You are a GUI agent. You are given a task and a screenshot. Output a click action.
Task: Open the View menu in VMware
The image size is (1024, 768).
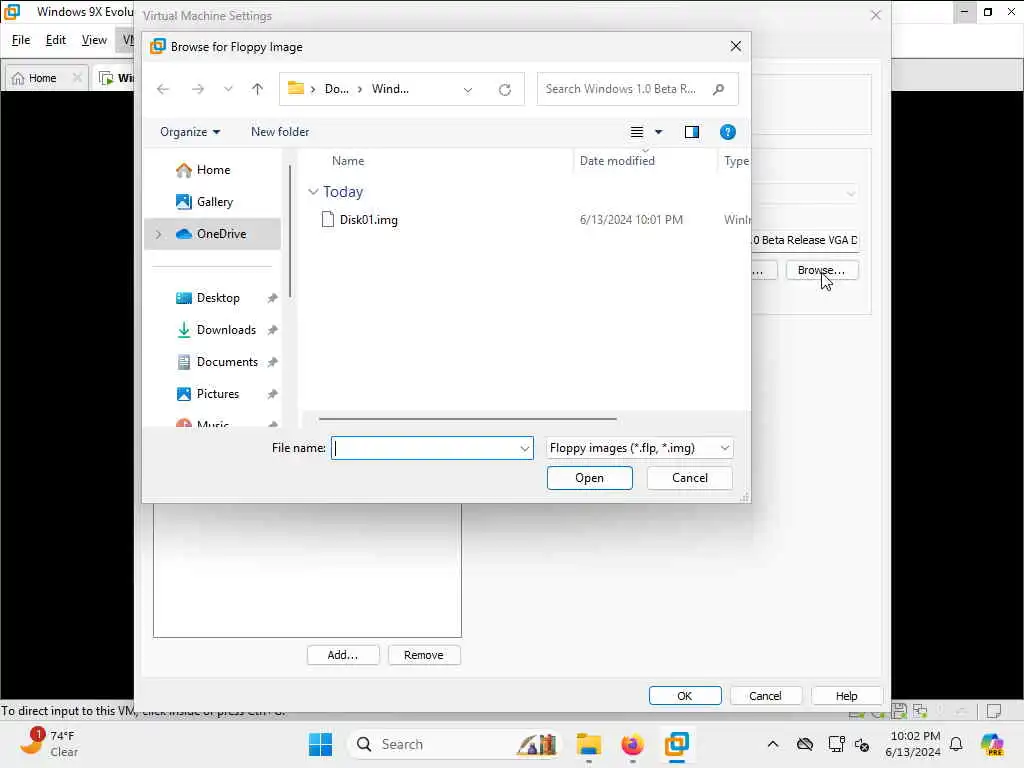point(94,40)
